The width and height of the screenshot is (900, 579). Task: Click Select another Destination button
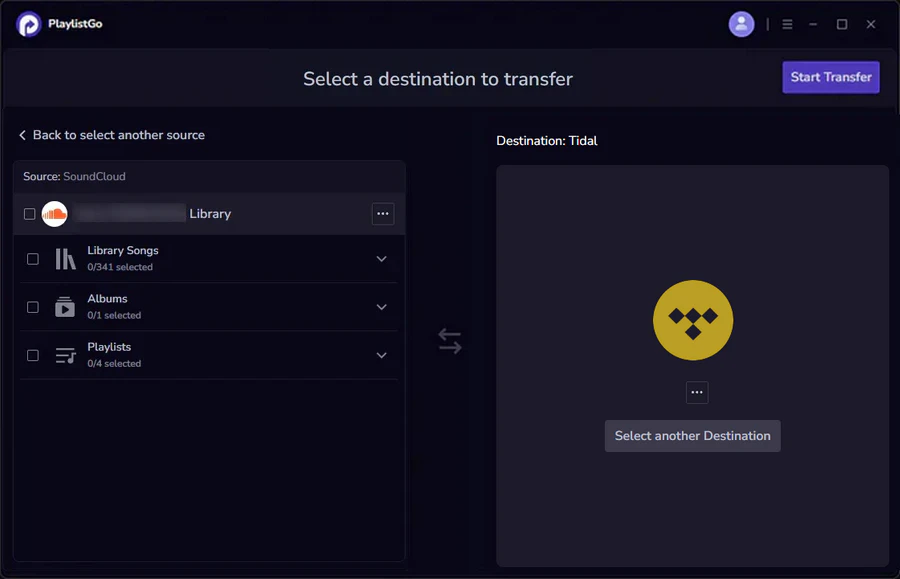pos(692,436)
